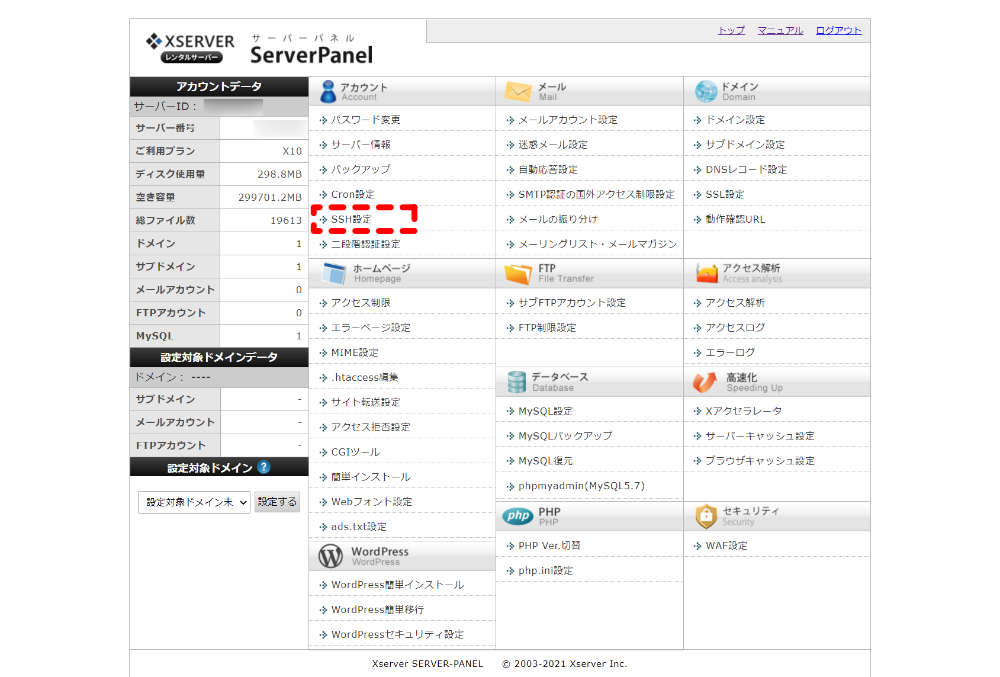Open WordPress簡単インストール
The height and width of the screenshot is (677, 1000).
[x=397, y=585]
